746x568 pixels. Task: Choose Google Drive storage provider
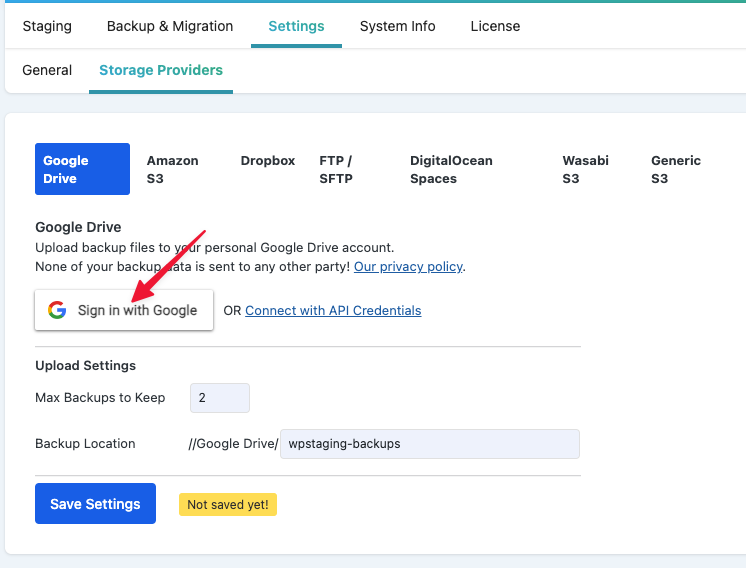tap(82, 169)
